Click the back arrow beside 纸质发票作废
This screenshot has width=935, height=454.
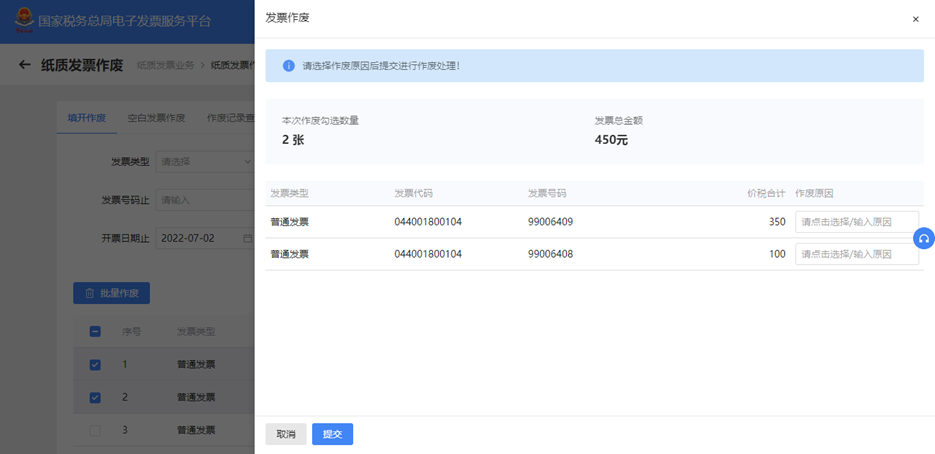(x=24, y=65)
